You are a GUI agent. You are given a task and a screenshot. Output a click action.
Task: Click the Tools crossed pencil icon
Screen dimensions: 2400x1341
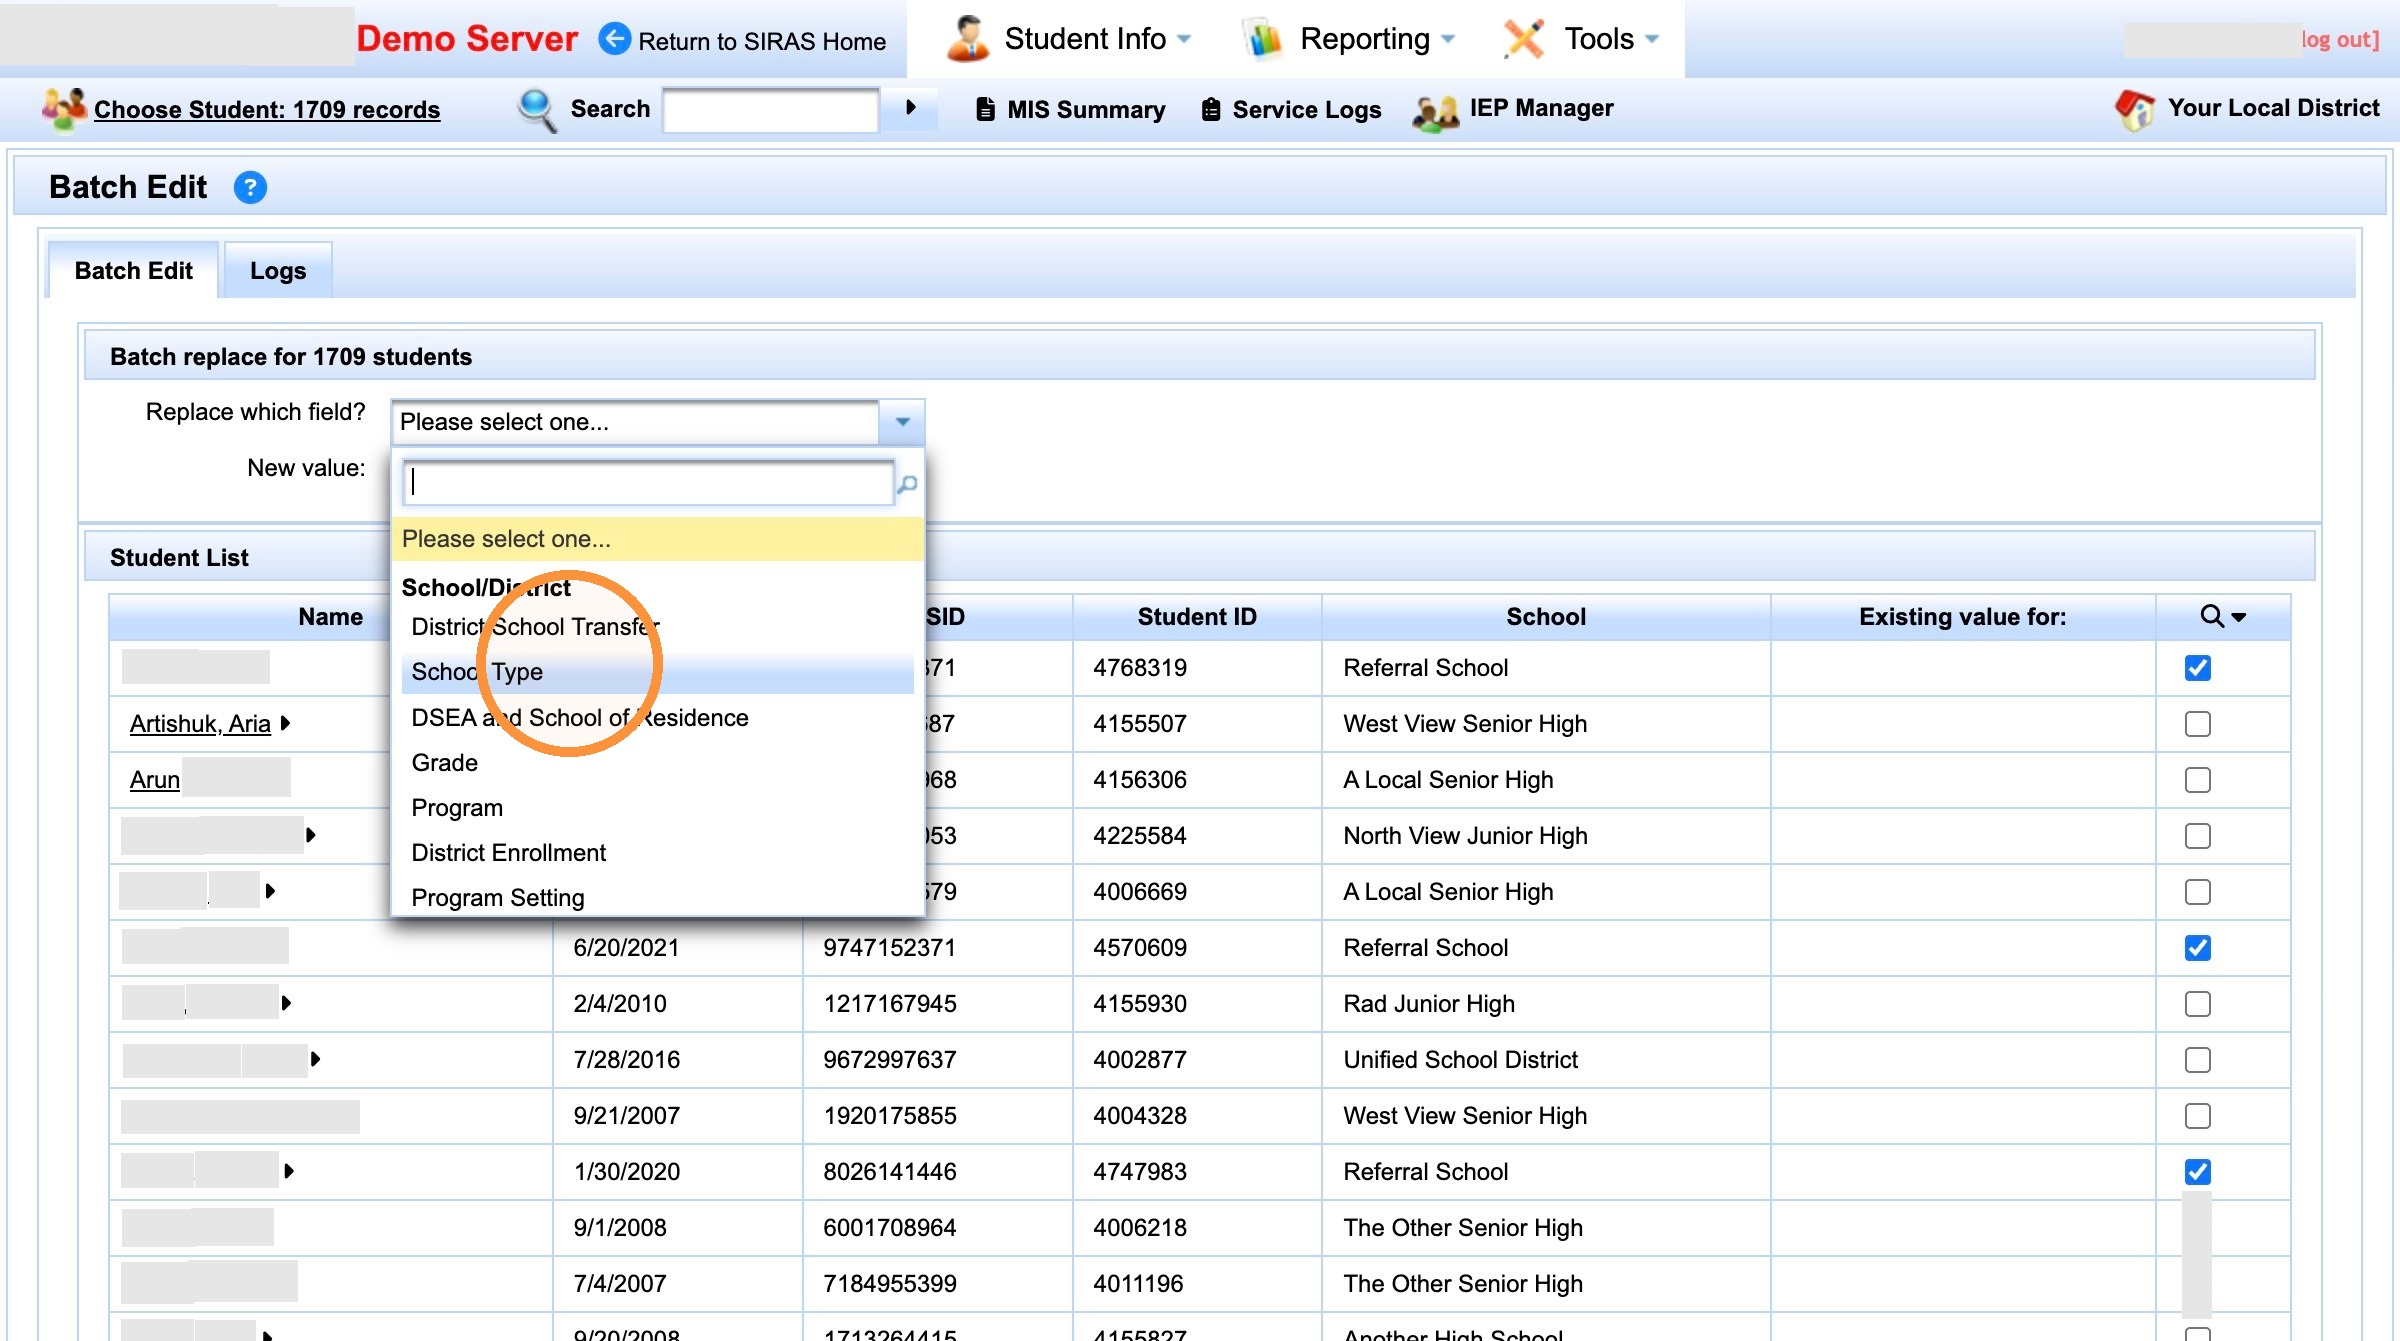(1524, 39)
